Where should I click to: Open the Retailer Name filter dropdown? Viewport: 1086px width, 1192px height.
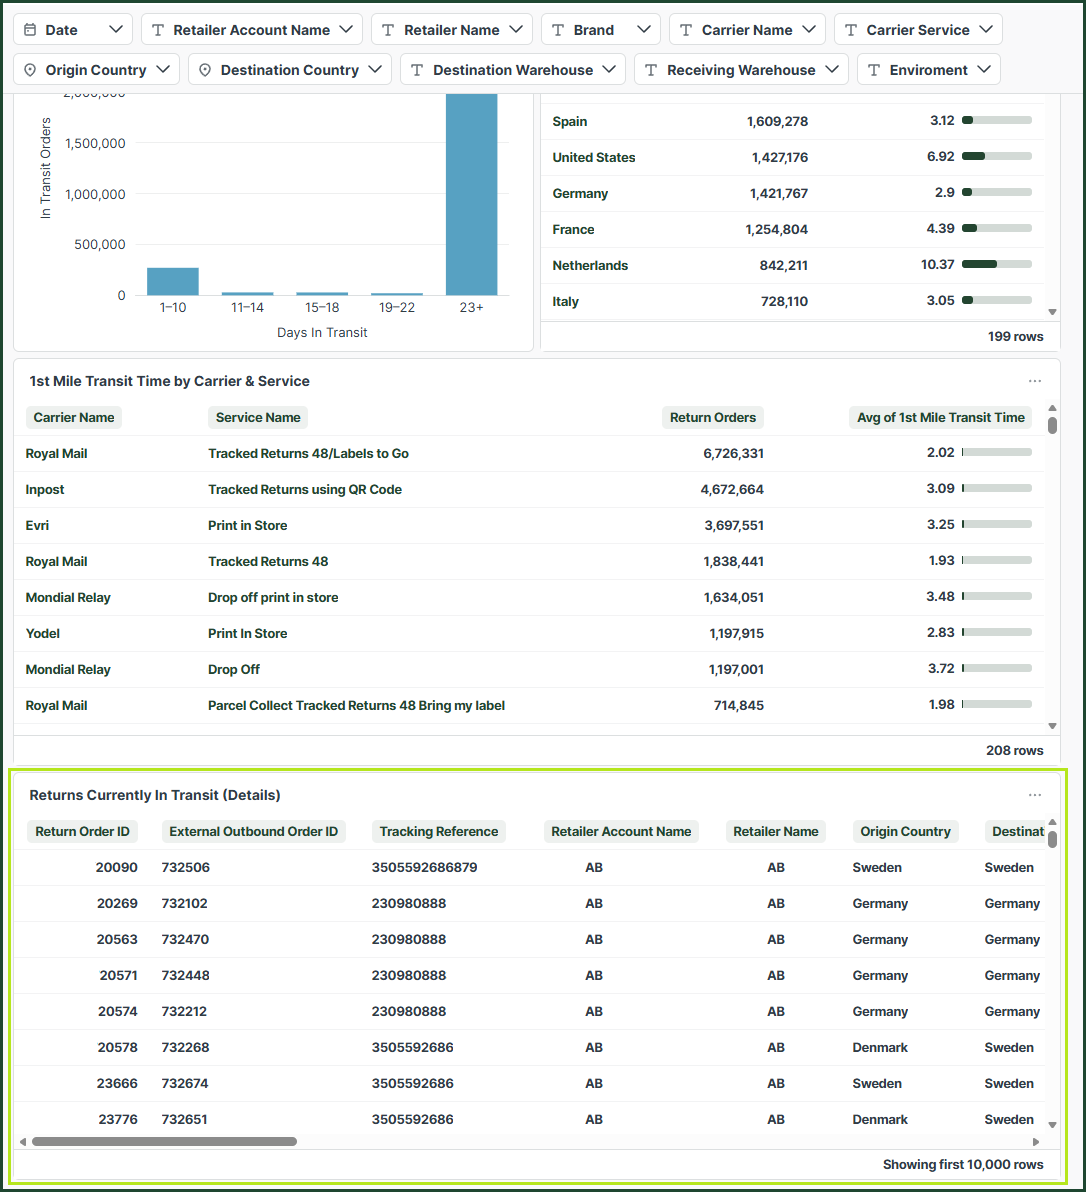[451, 30]
